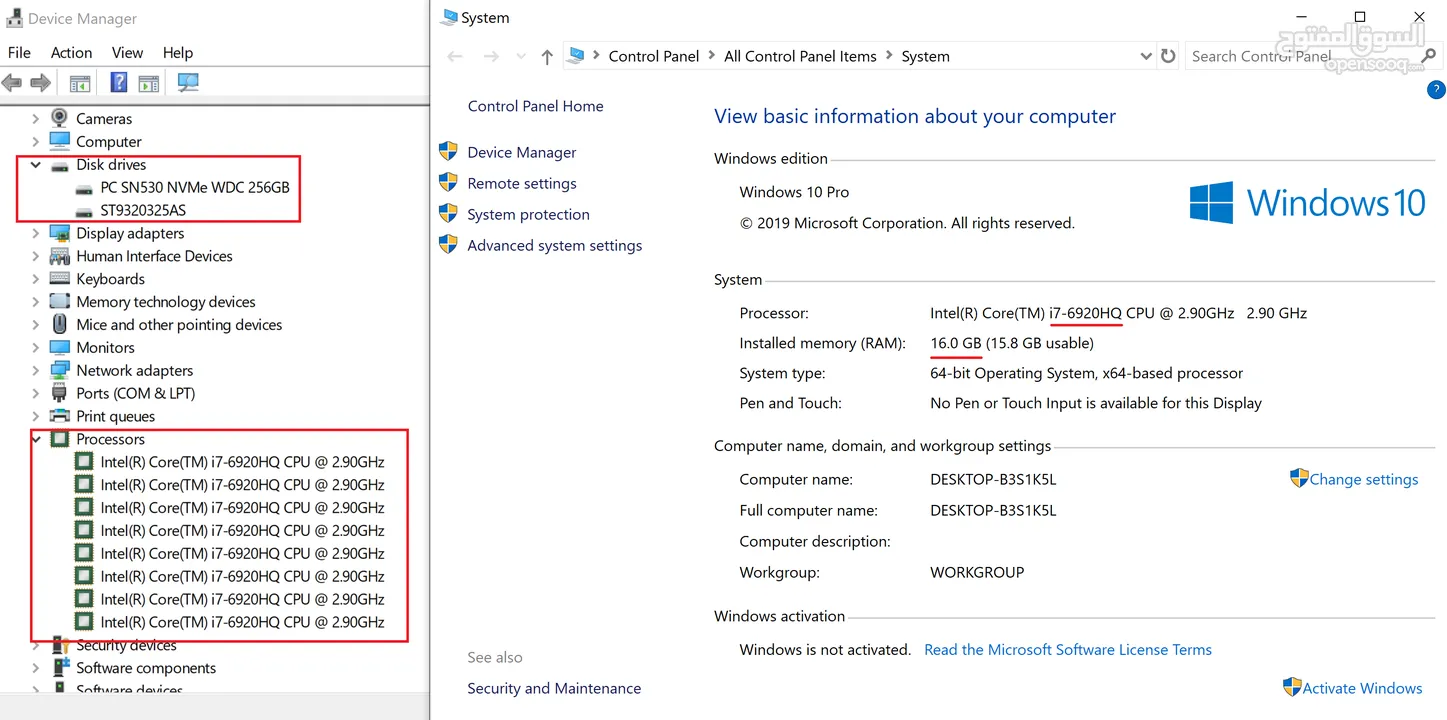The image size is (1447, 720).
Task: Select the Computer category icon in tree
Action: [60, 141]
